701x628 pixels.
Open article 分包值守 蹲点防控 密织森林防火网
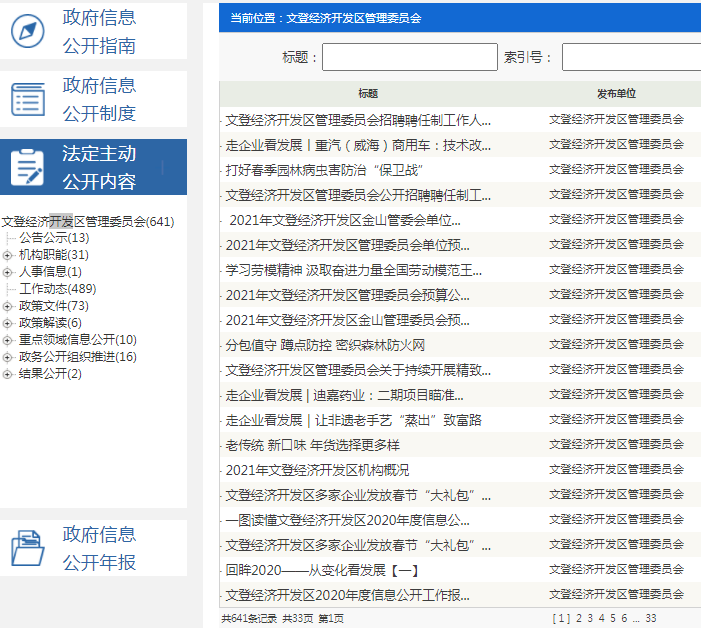(325, 345)
